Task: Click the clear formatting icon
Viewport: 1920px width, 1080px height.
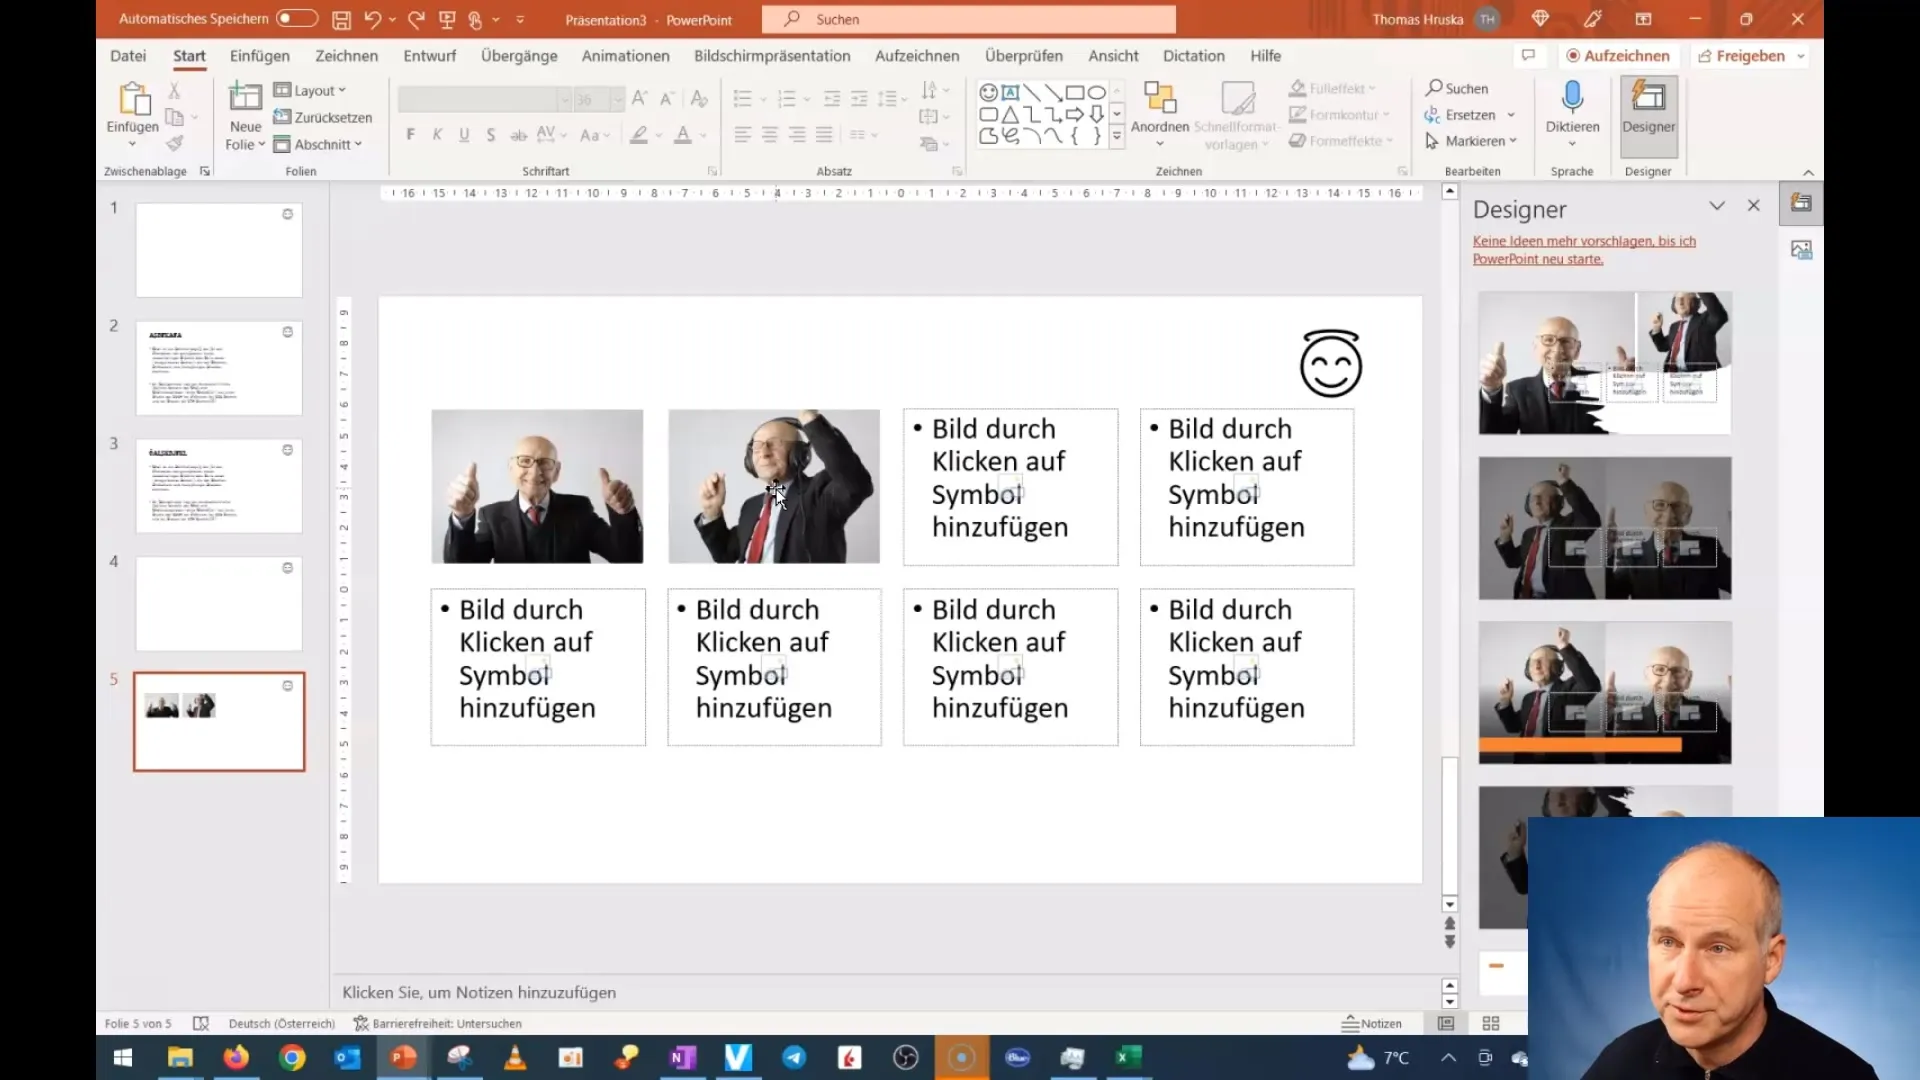Action: 699,98
